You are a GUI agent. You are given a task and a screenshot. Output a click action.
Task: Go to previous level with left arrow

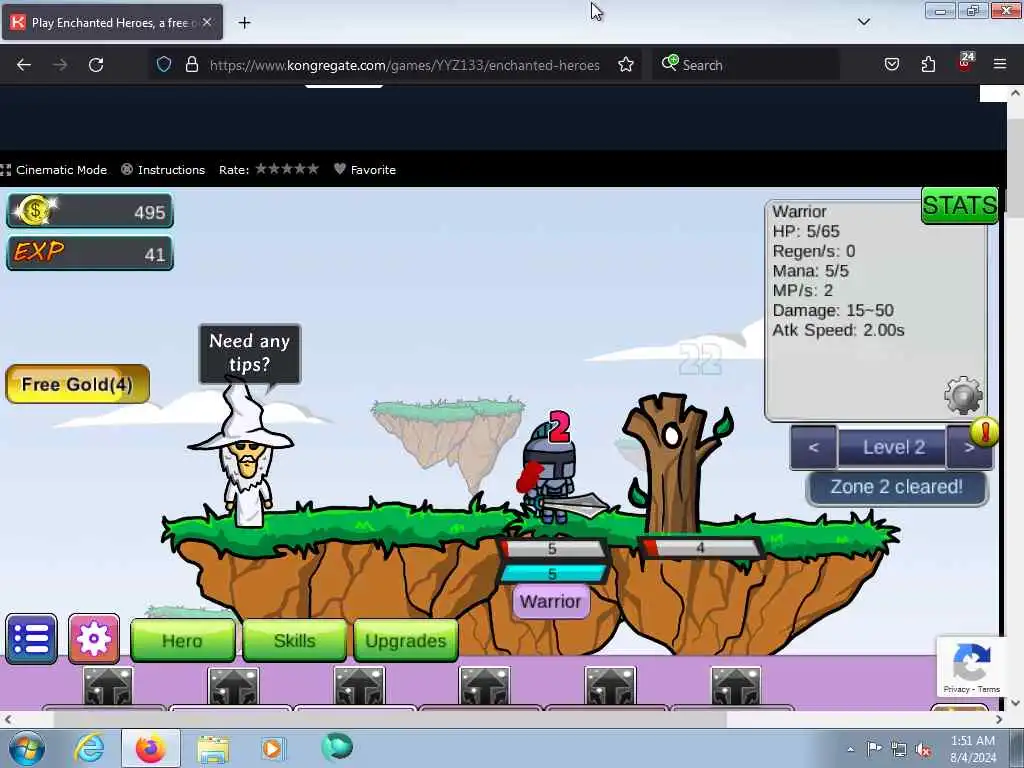click(813, 447)
